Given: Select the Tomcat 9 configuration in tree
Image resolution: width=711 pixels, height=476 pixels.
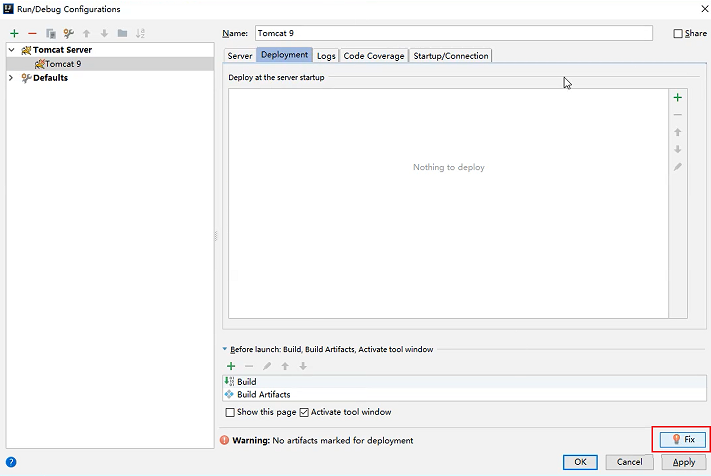Looking at the screenshot, I should point(110,64).
